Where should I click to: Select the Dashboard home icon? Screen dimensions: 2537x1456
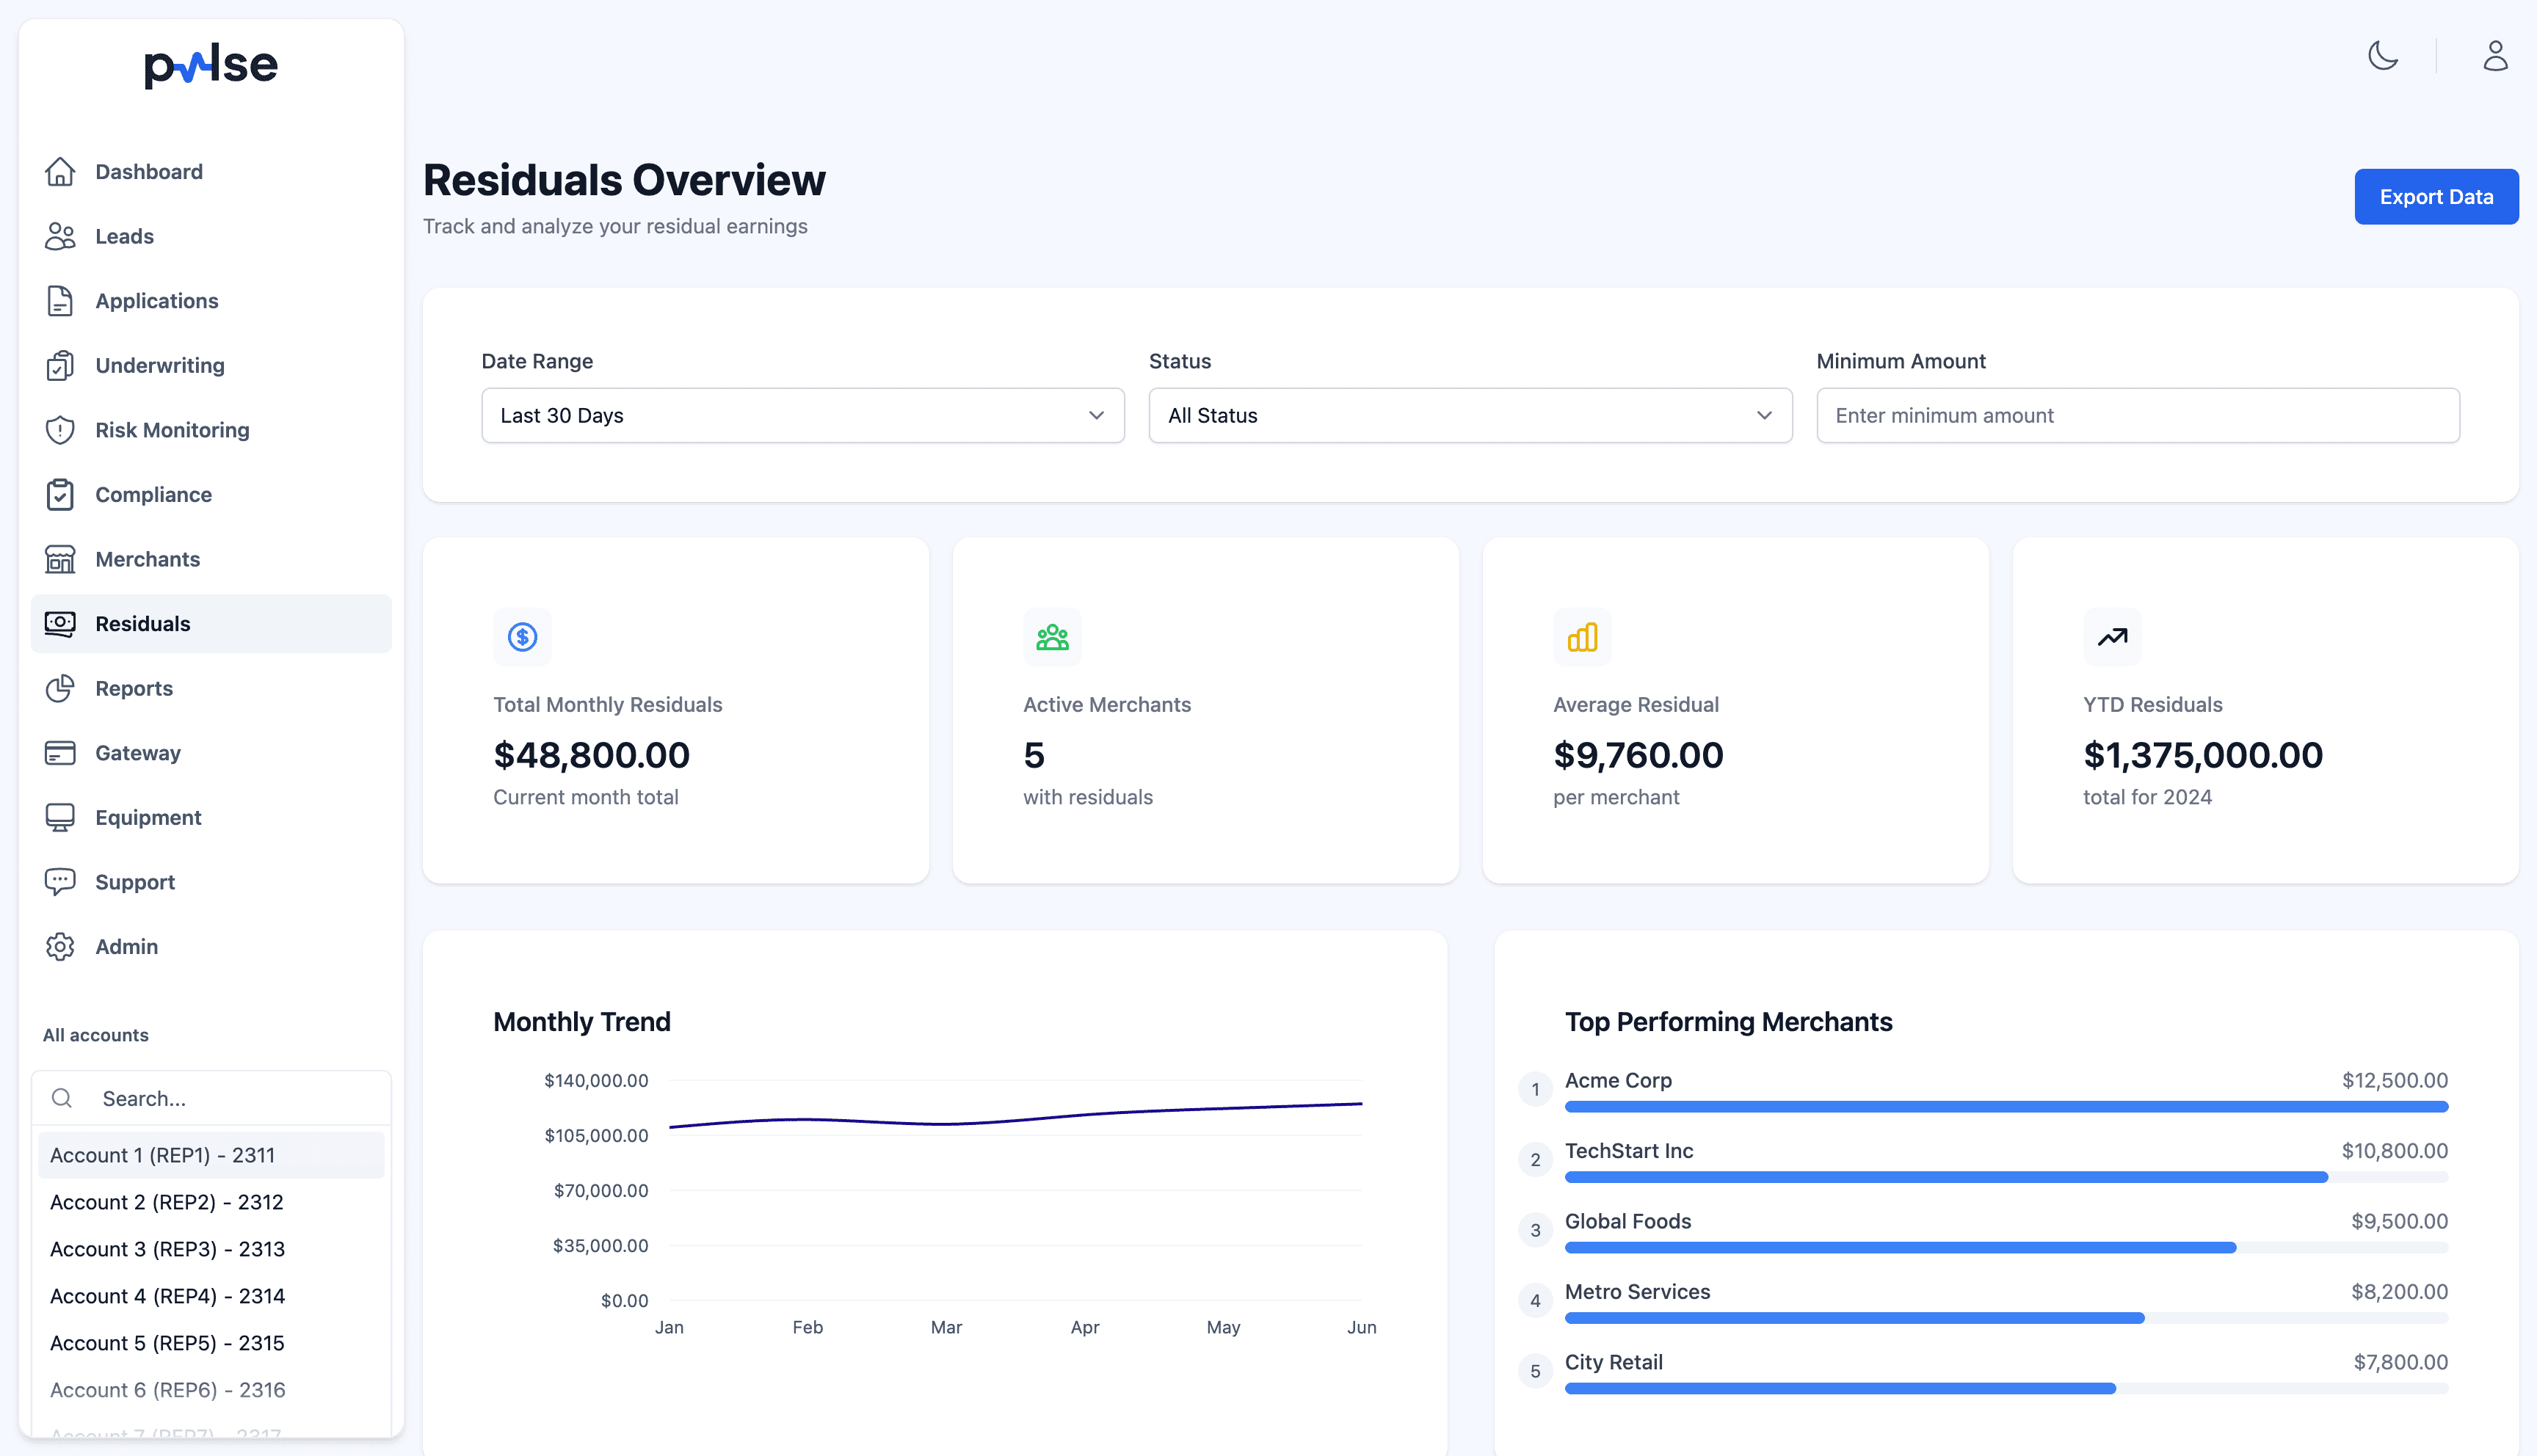point(60,171)
